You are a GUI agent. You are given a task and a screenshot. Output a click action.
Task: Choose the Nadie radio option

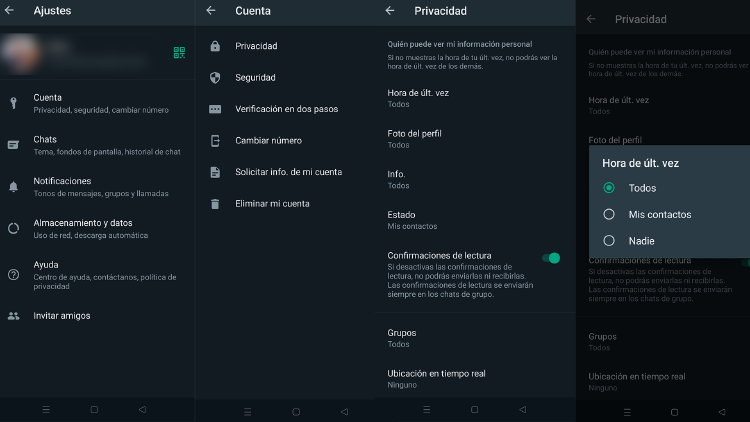click(x=609, y=240)
